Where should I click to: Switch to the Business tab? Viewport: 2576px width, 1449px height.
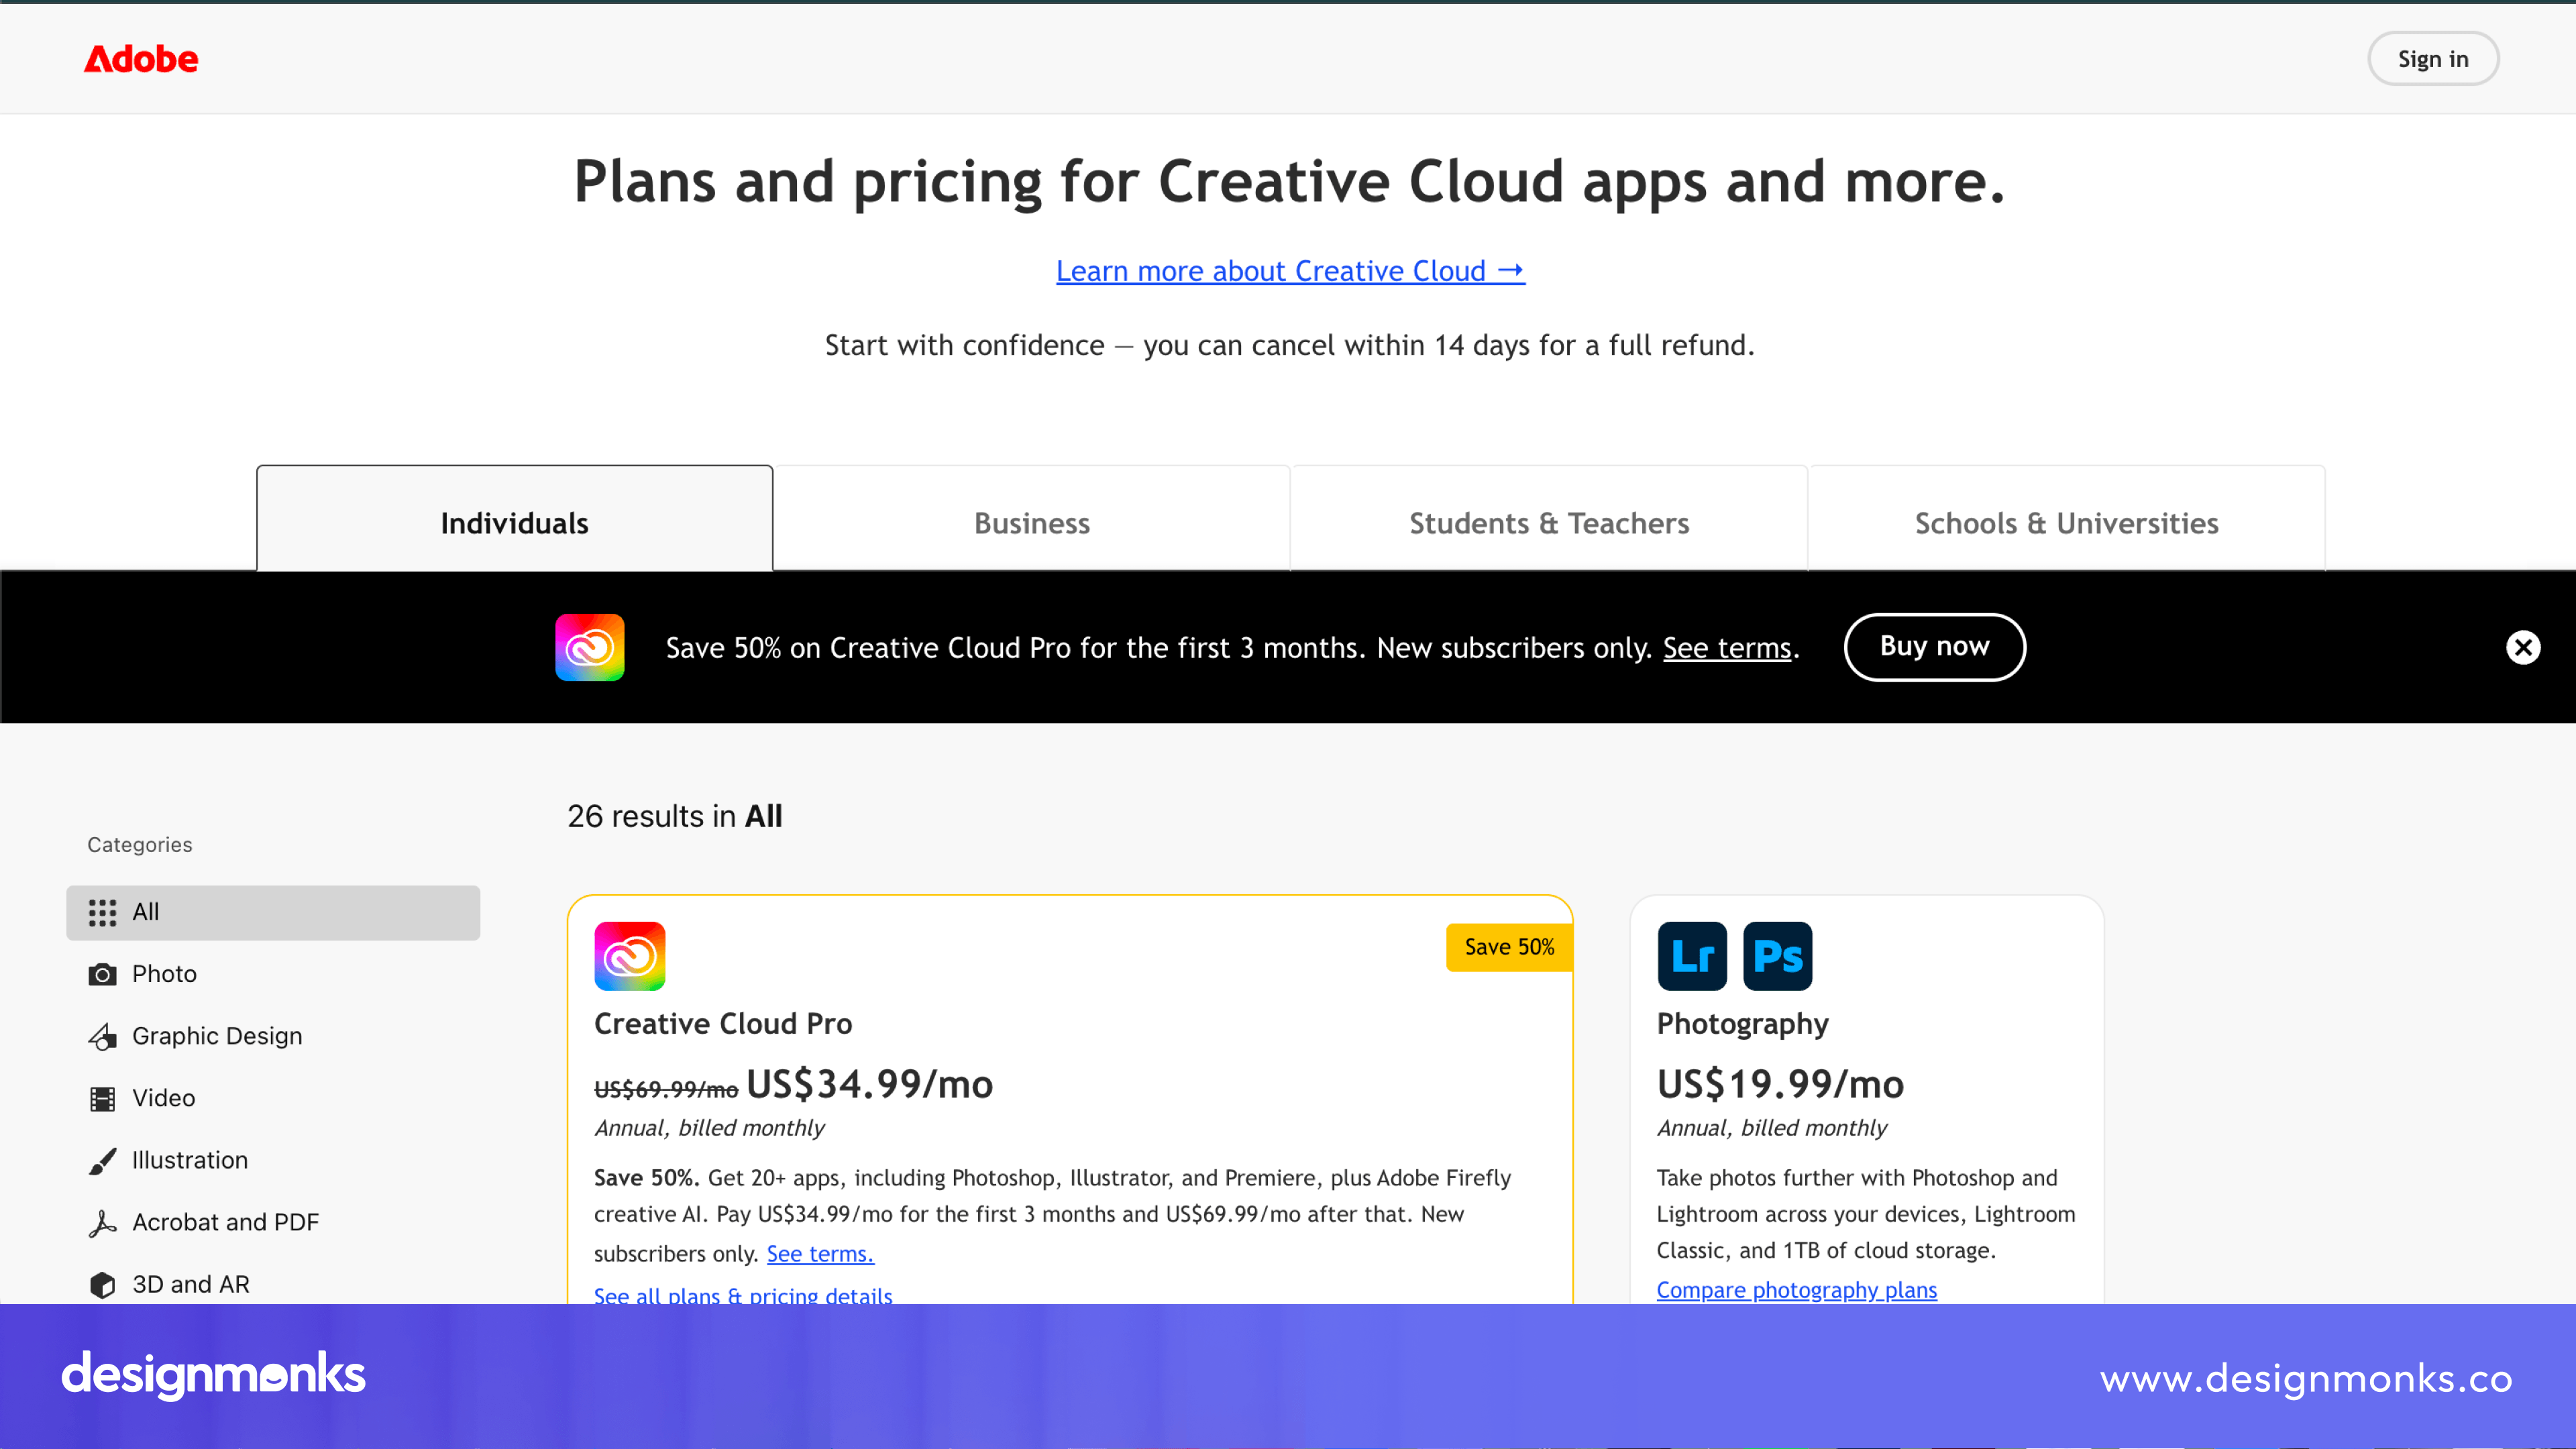click(1032, 518)
